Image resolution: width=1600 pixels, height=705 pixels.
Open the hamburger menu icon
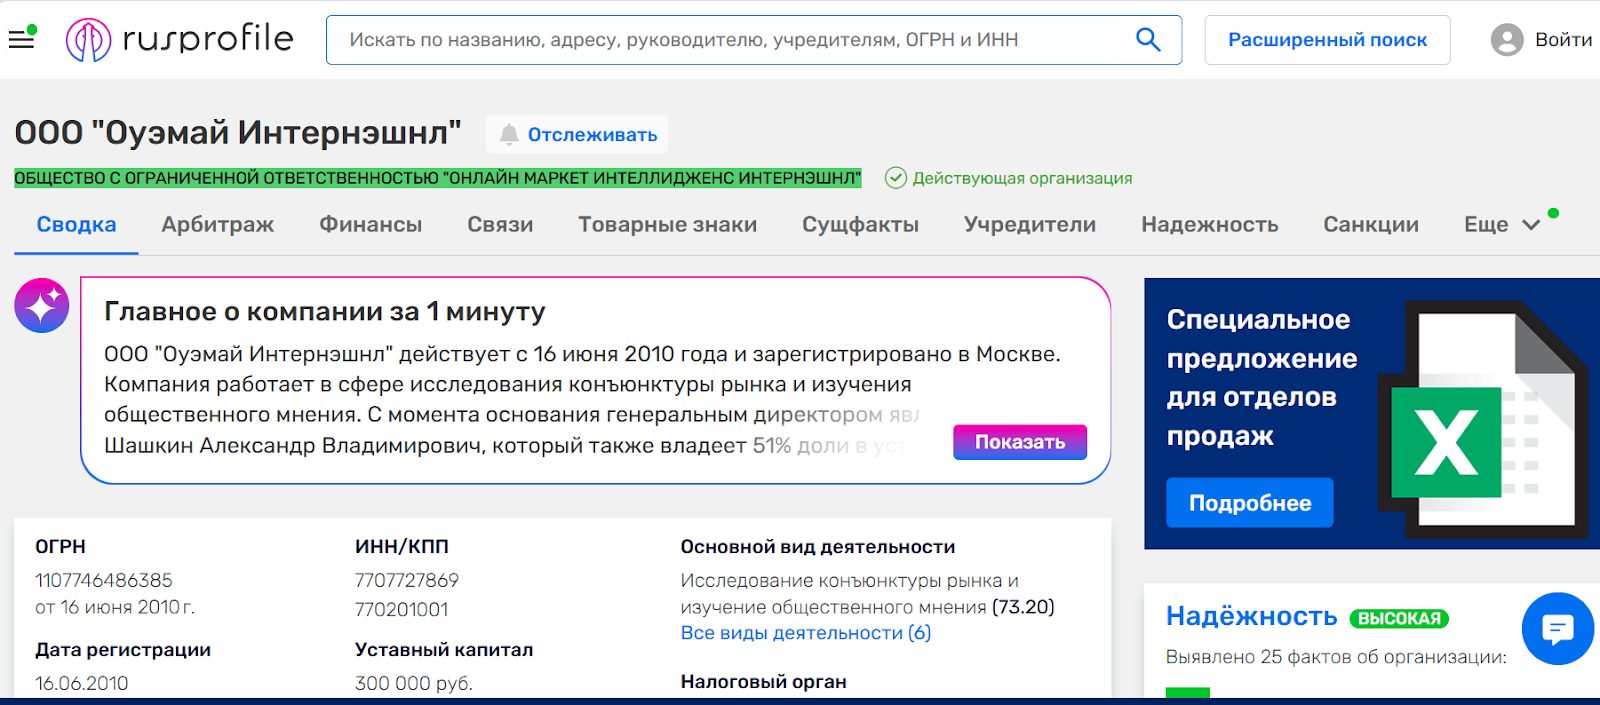(21, 40)
